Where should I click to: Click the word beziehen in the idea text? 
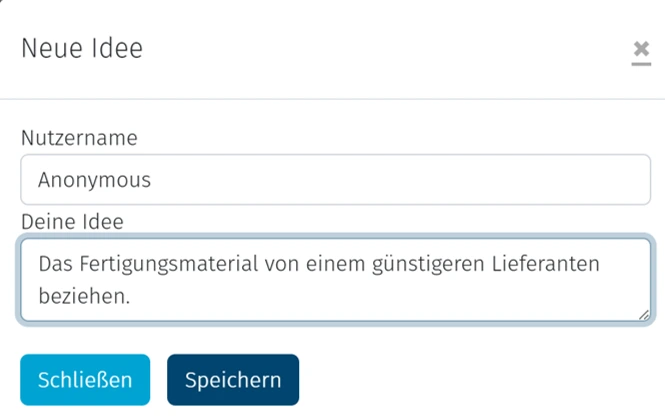pos(82,297)
